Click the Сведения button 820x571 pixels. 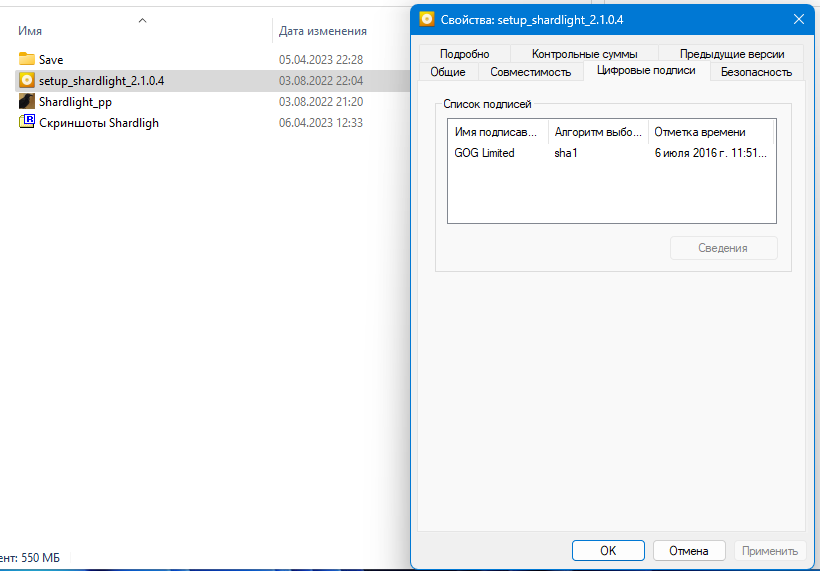(x=723, y=248)
